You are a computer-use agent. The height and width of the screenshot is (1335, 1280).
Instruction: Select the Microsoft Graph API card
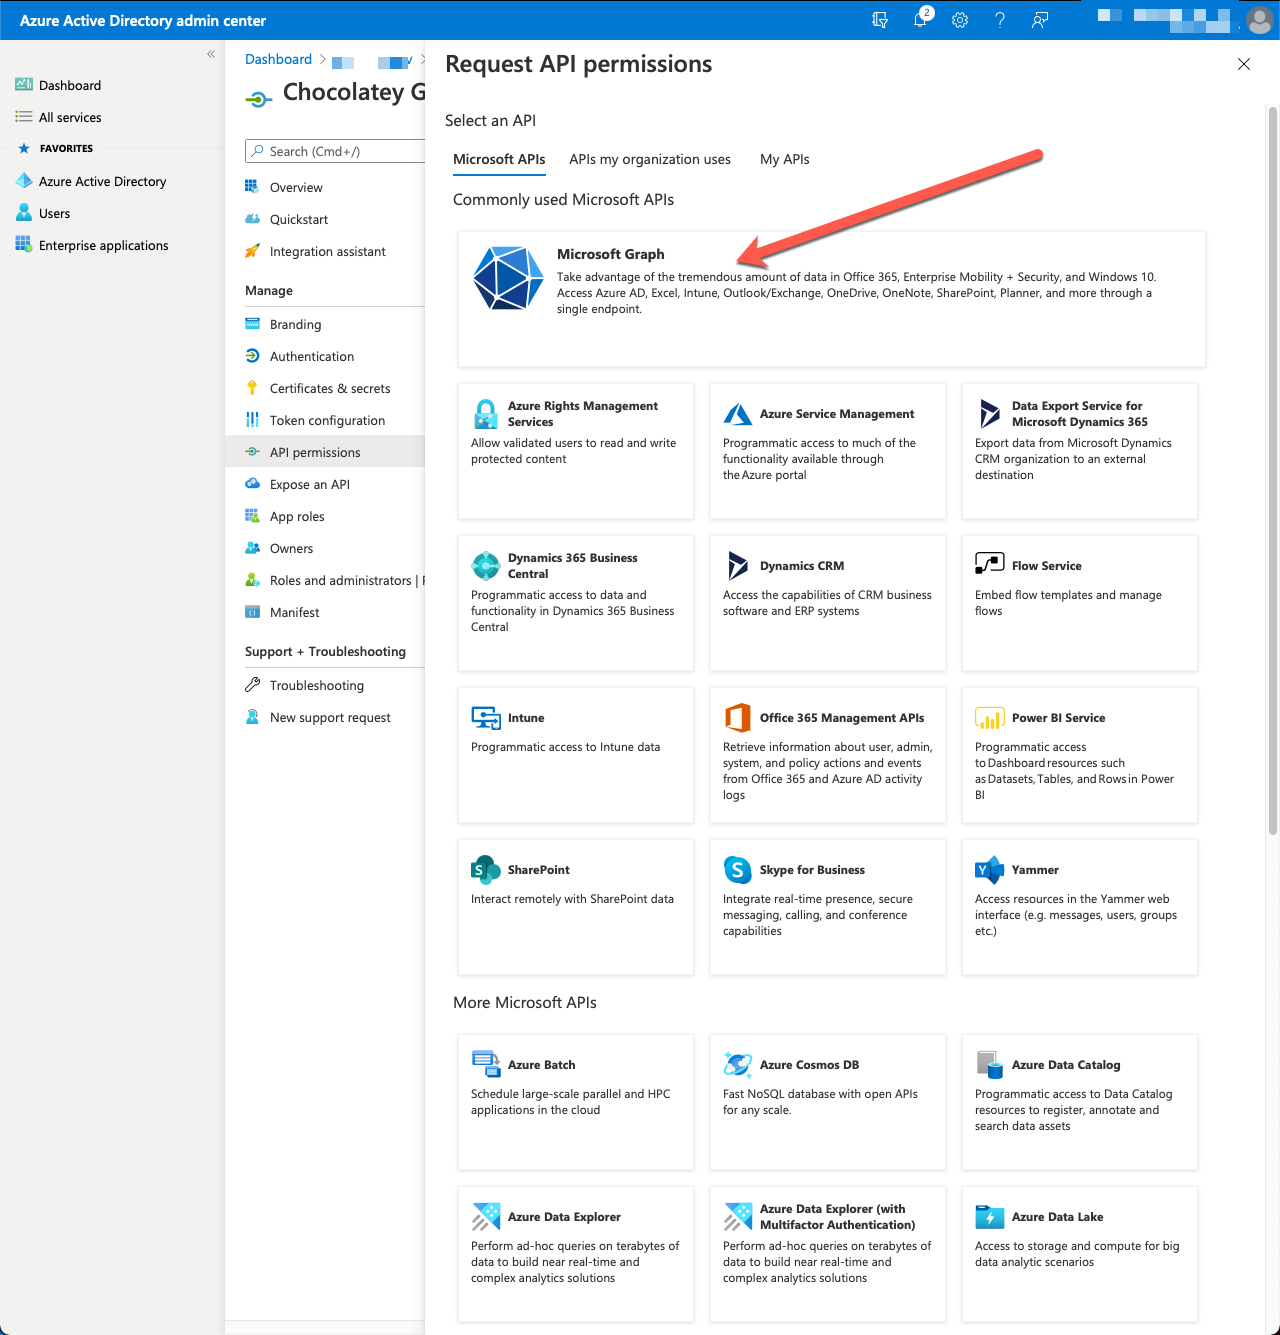coord(832,299)
